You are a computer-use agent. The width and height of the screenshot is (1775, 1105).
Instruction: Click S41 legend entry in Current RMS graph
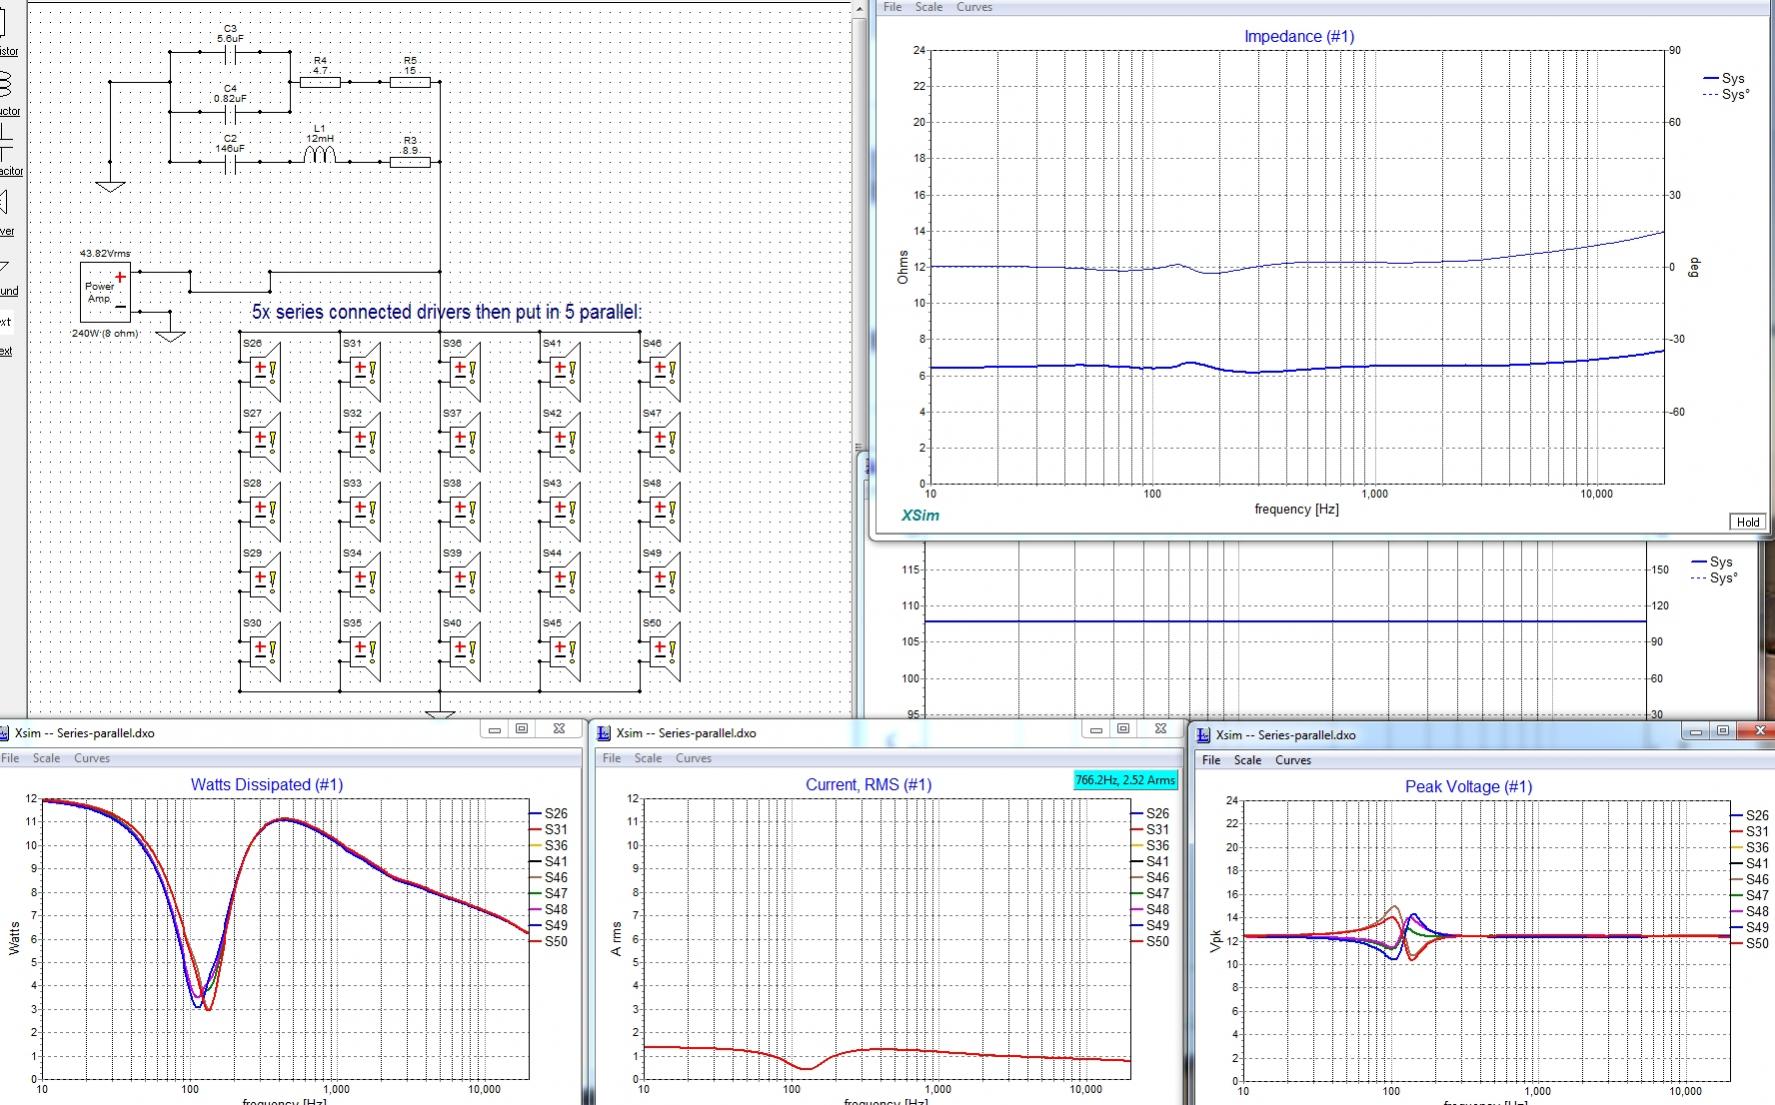(1150, 861)
